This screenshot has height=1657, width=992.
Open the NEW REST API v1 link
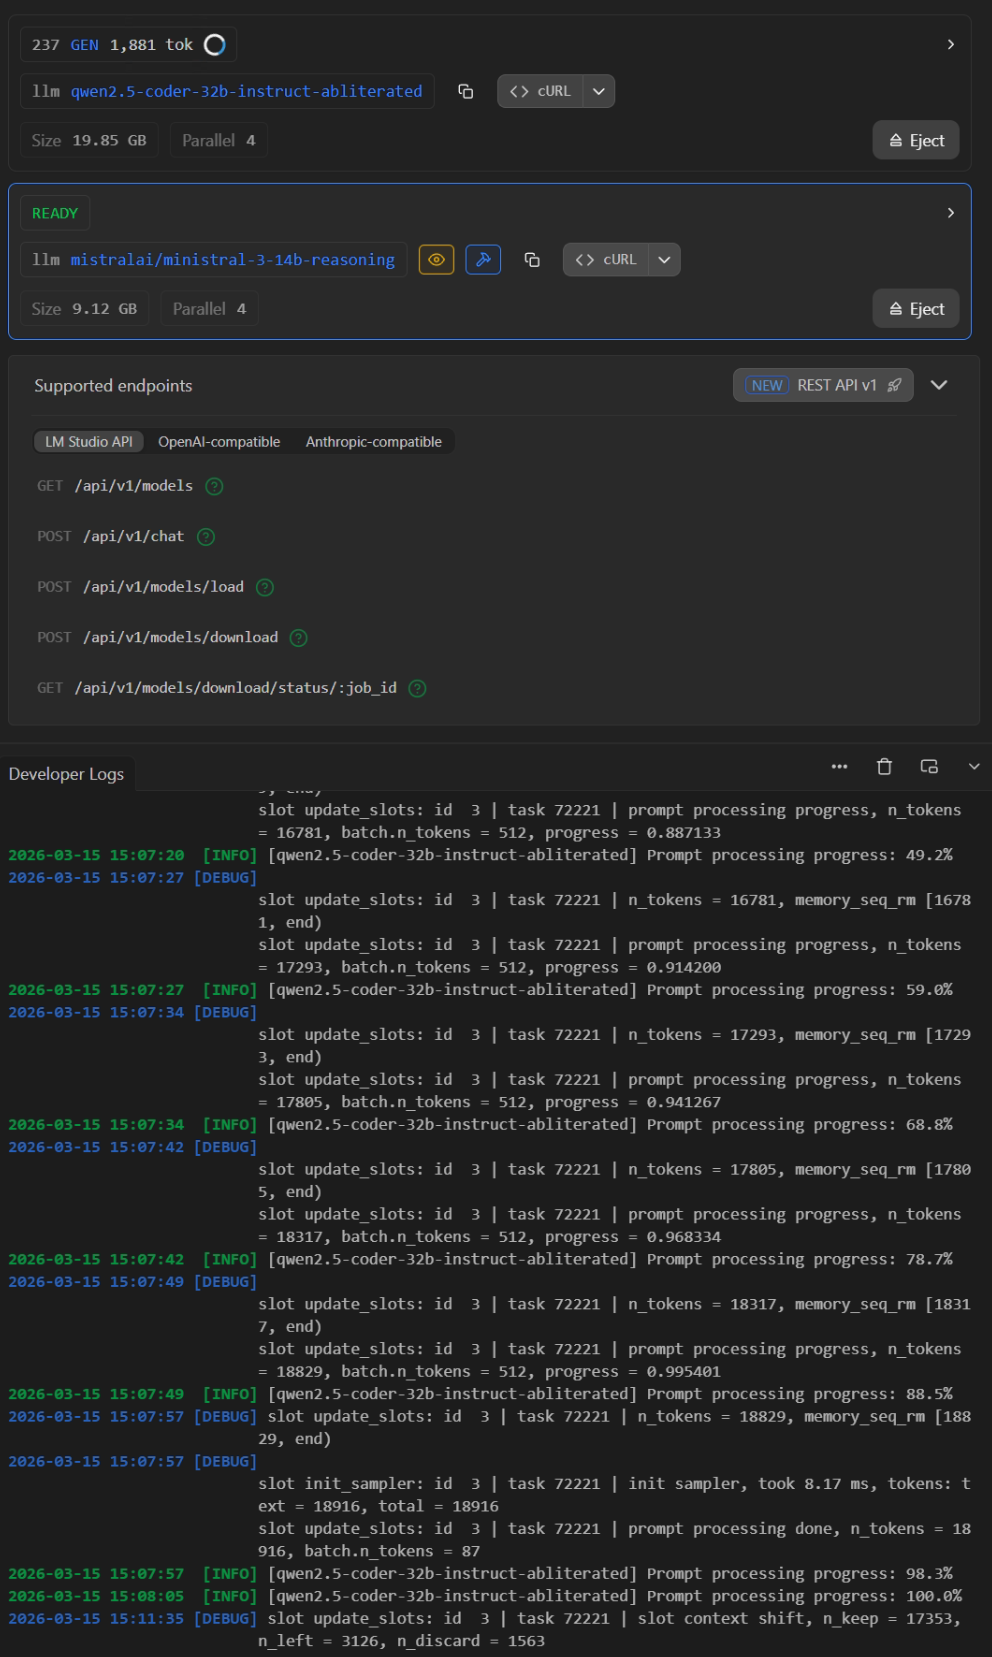coord(823,385)
